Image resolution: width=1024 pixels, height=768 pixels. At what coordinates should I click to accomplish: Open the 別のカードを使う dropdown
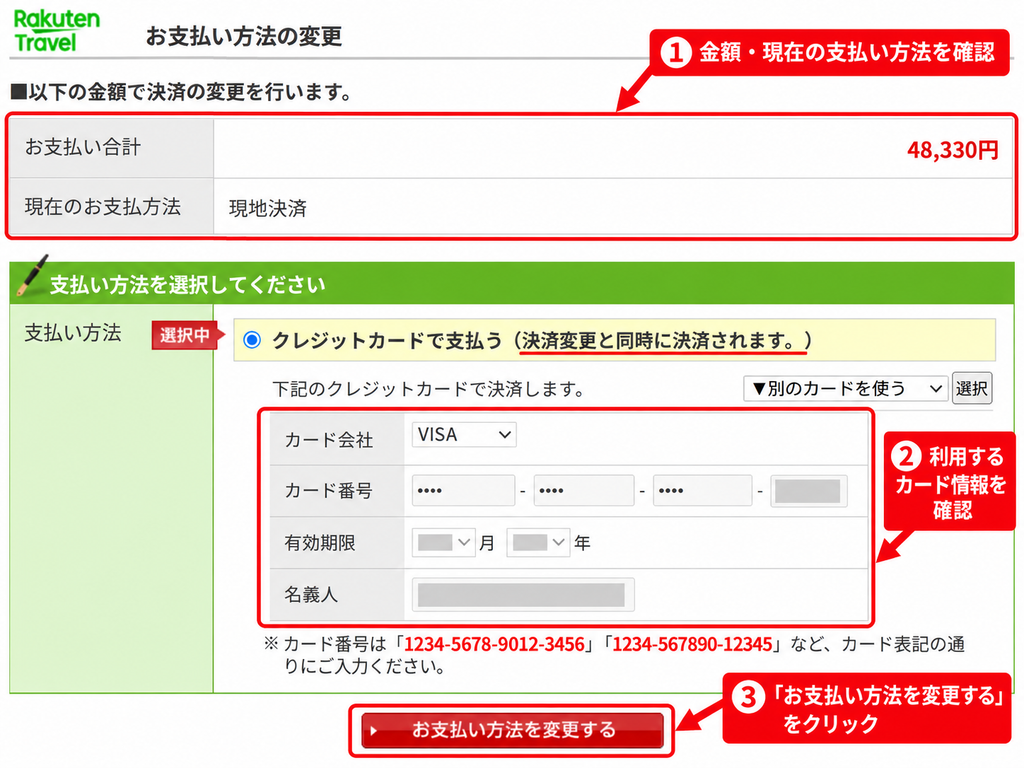click(x=845, y=389)
